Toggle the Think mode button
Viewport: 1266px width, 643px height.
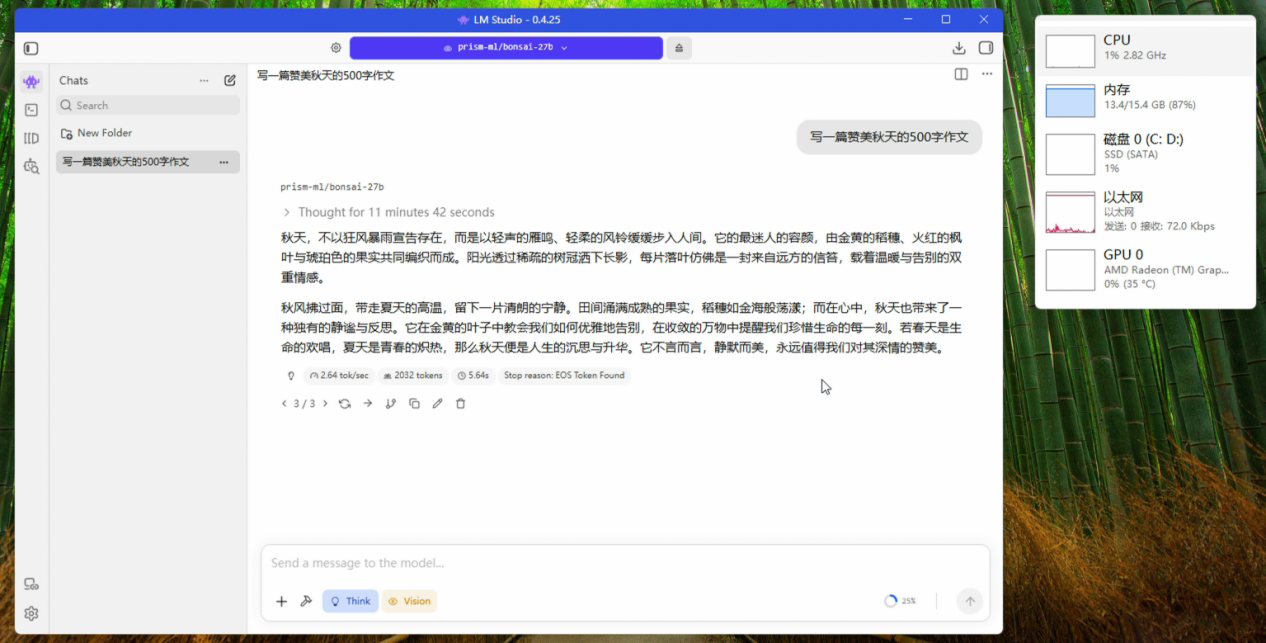coord(350,601)
